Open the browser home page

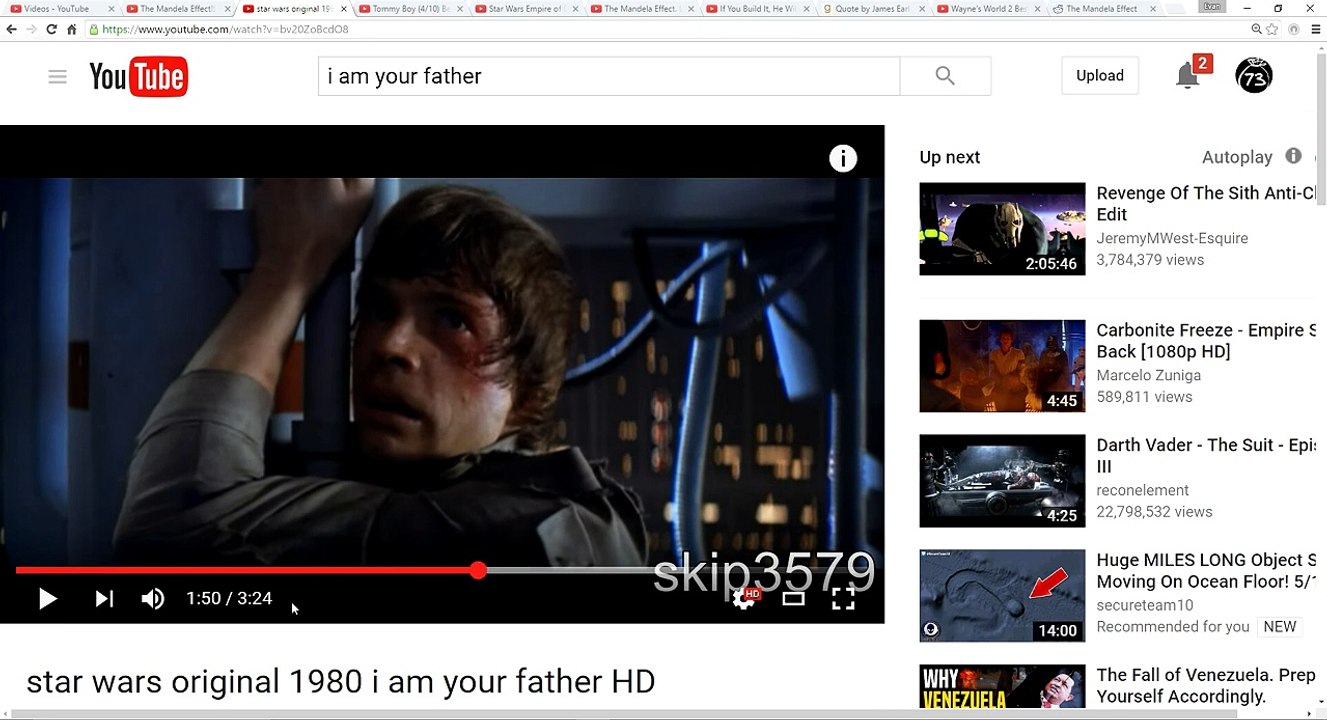click(x=72, y=29)
